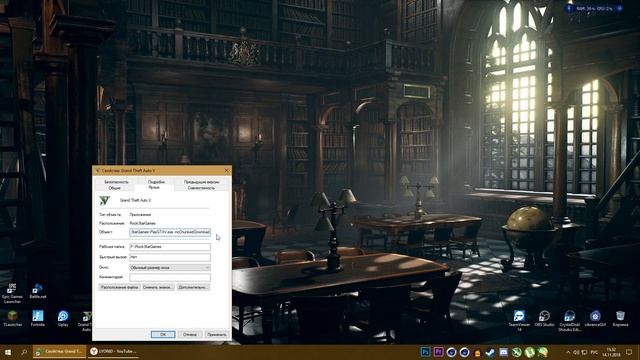Switch to the Properties: Grand Theft Auto taskbar window
The image size is (640, 360).
coord(60,351)
